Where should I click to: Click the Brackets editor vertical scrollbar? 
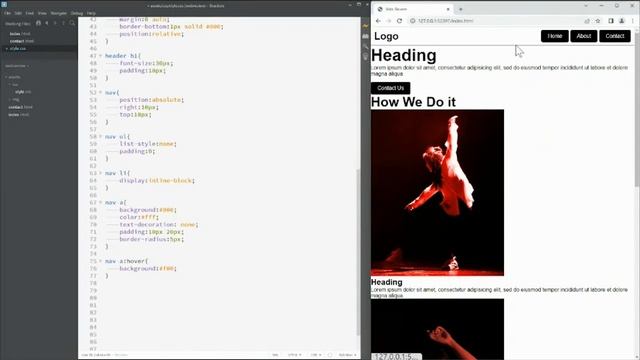click(358, 252)
